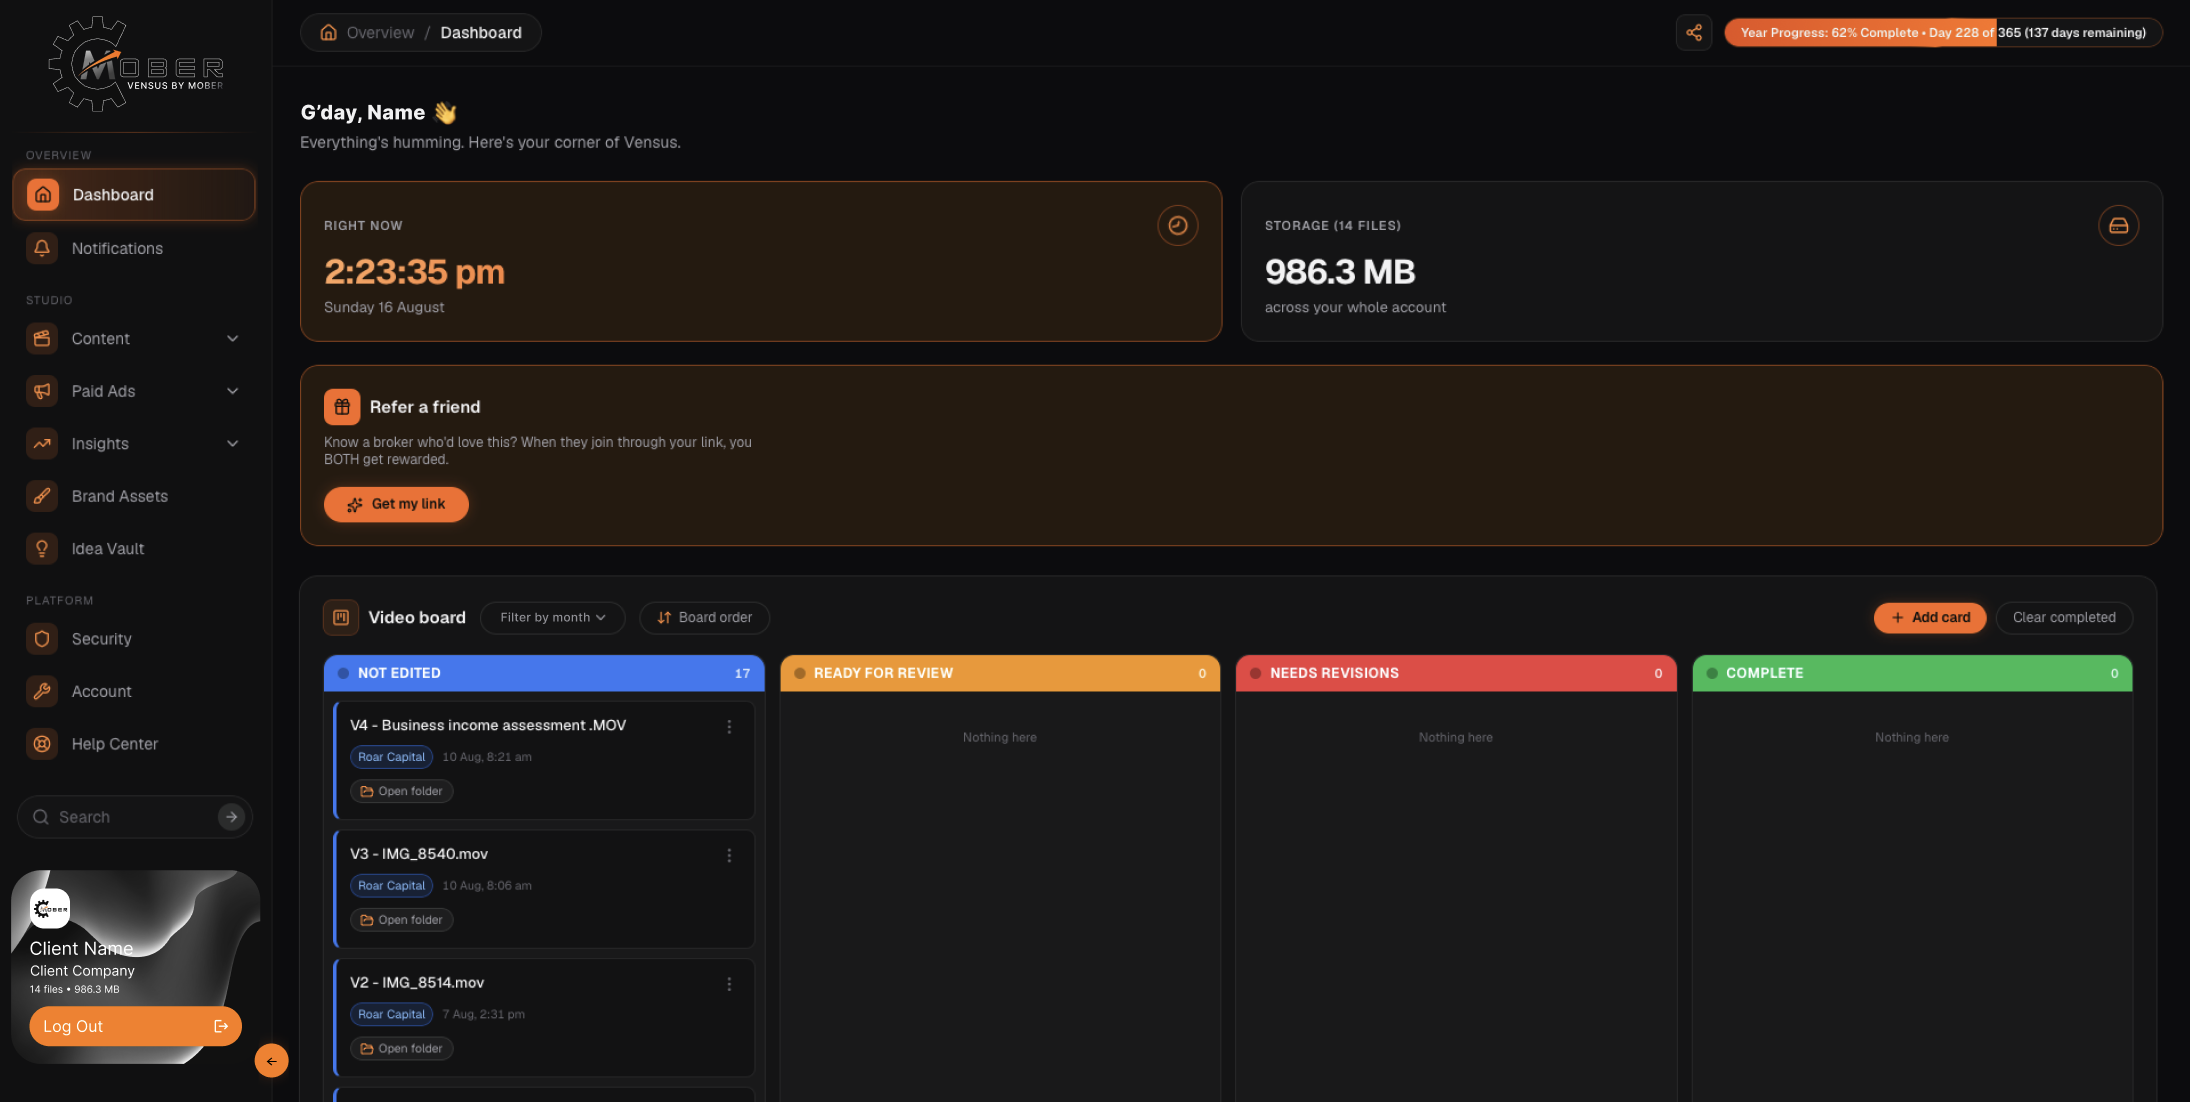
Task: Click the Clear completed button
Action: [x=2064, y=618]
